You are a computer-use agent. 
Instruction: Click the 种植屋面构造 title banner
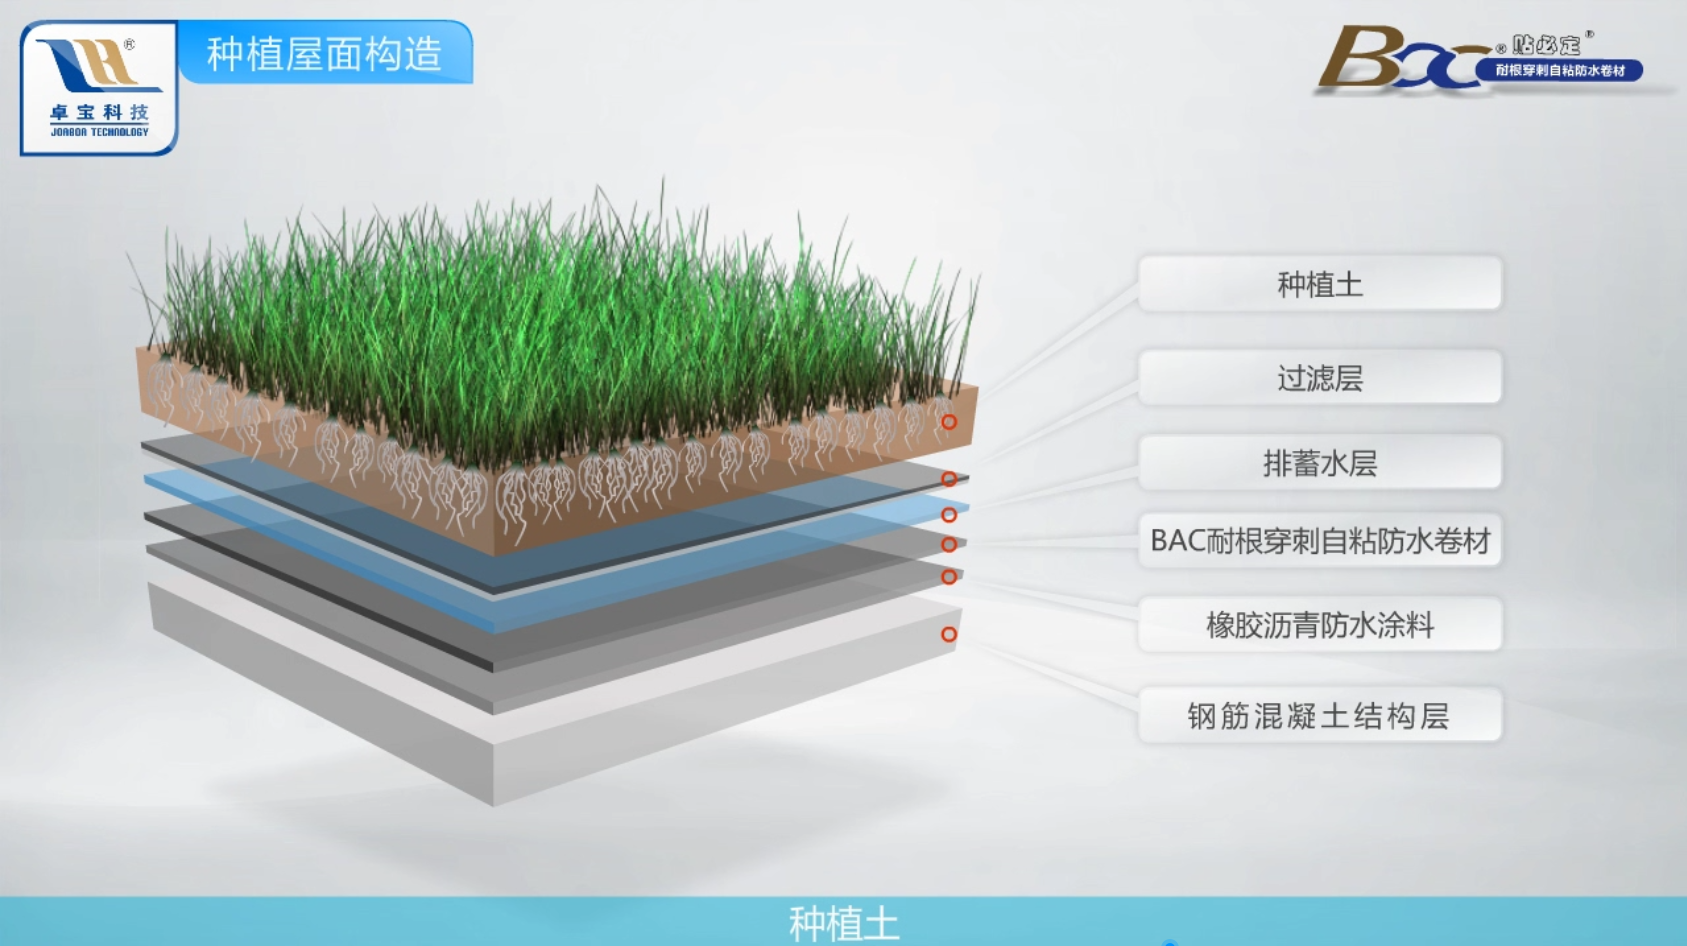(324, 53)
